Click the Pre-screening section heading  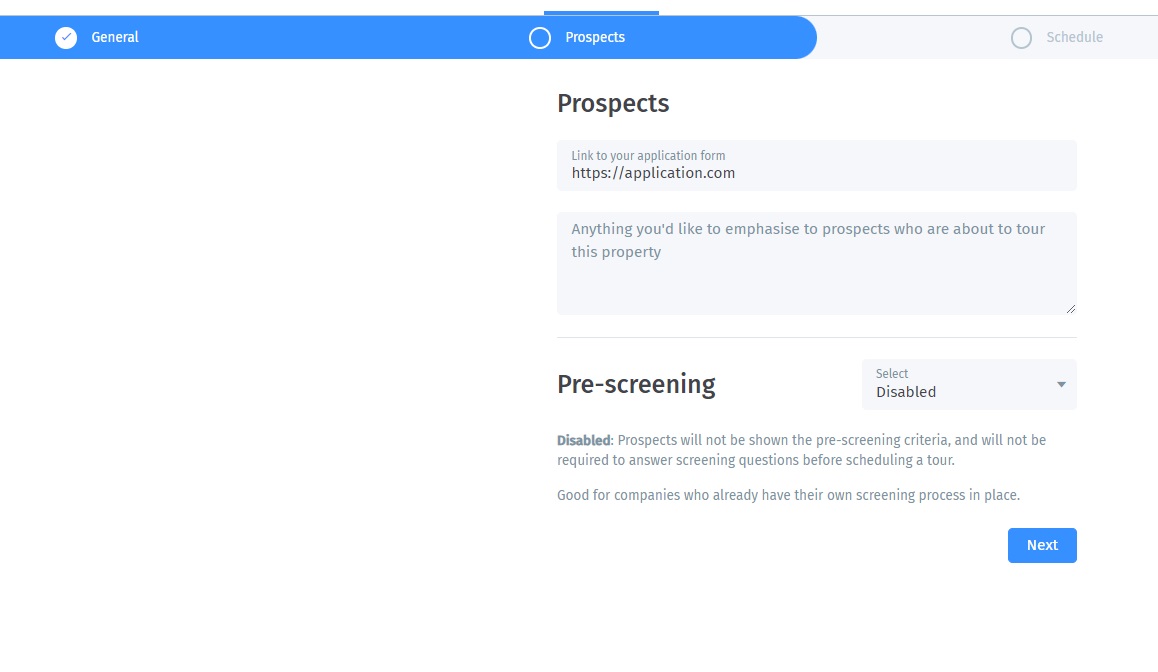point(636,385)
